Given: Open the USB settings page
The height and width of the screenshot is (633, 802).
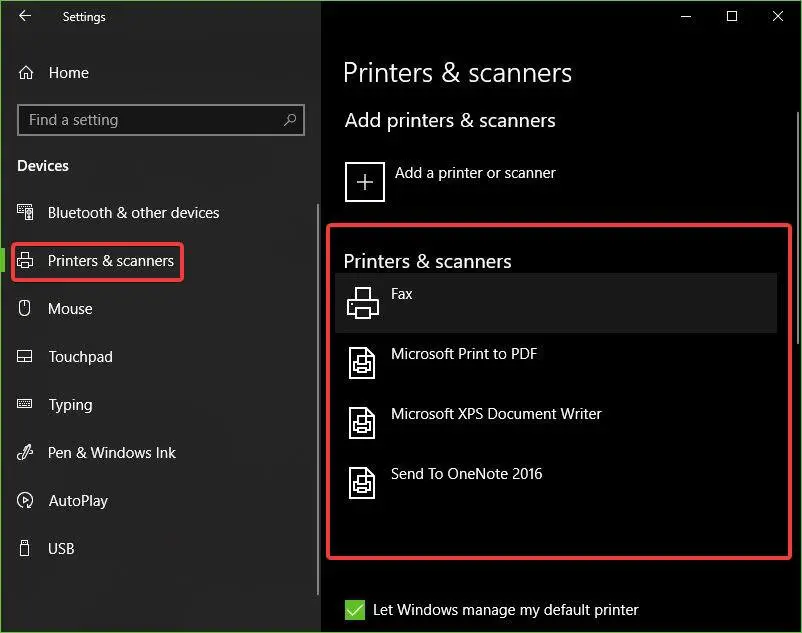Looking at the screenshot, I should coord(61,549).
